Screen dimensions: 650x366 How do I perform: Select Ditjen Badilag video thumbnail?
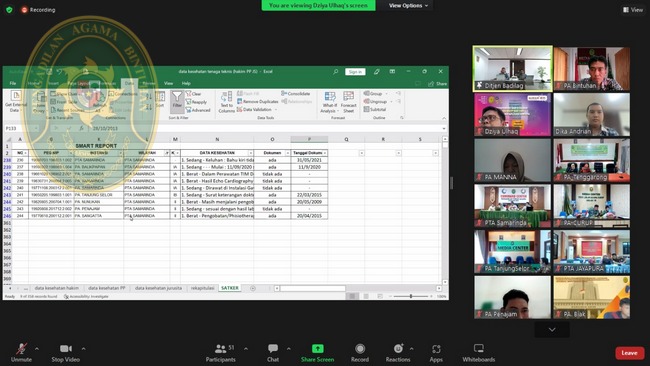(512, 68)
